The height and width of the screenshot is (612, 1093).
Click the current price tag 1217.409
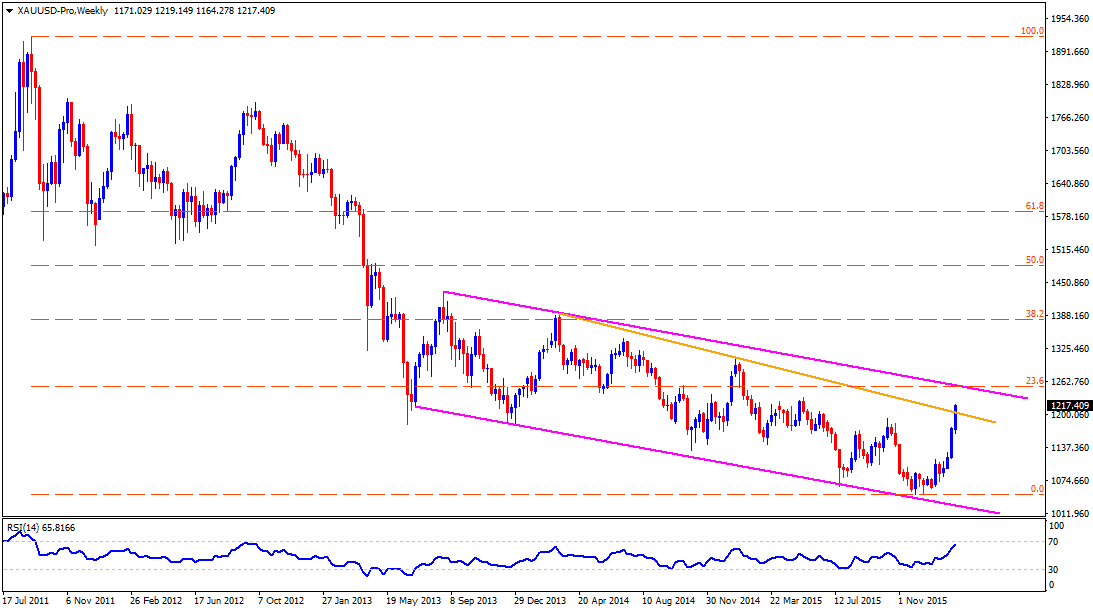coord(1069,406)
